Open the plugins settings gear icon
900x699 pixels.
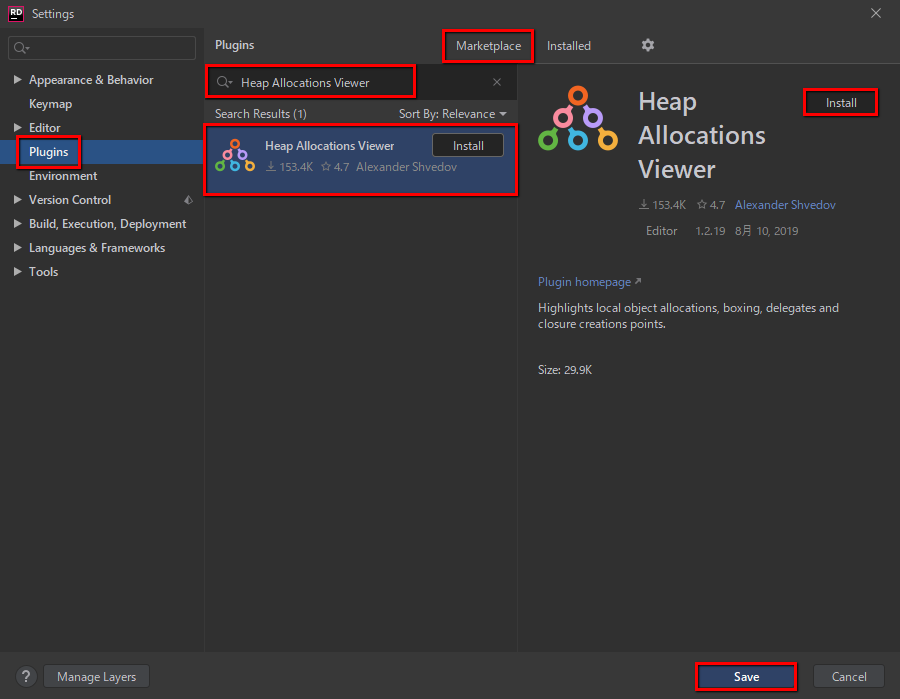(x=647, y=45)
